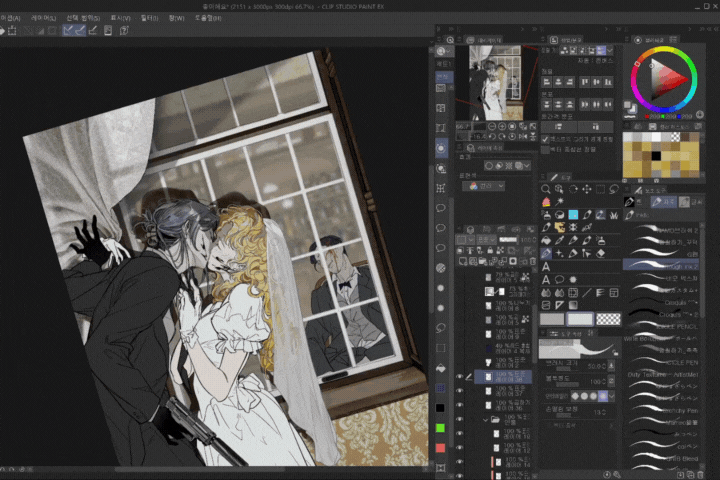
Task: Toggle Snap to Special Ruler in command bar
Action: tap(80, 30)
